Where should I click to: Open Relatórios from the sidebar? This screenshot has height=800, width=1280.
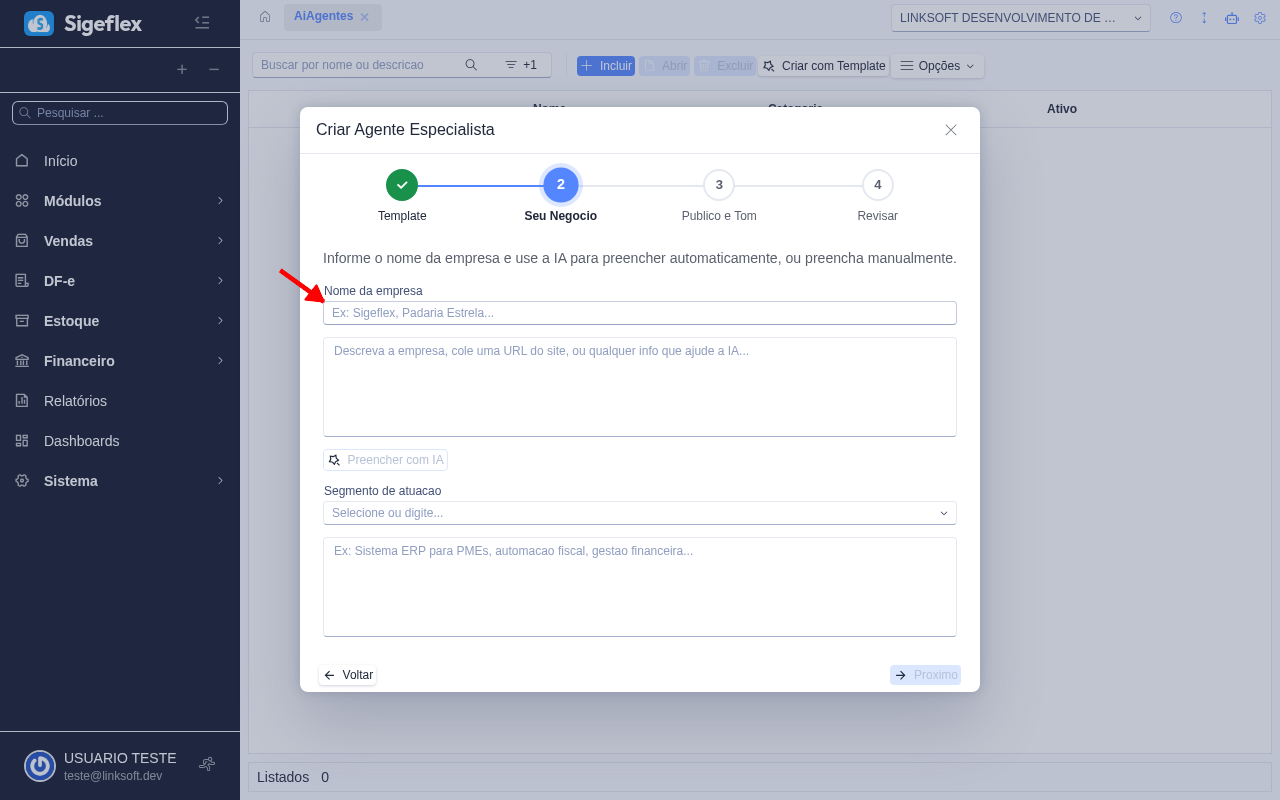(75, 401)
